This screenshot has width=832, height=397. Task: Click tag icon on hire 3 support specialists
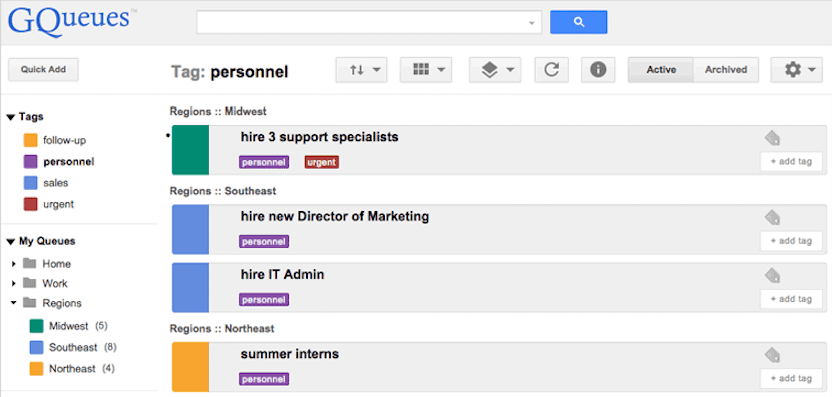click(x=773, y=139)
